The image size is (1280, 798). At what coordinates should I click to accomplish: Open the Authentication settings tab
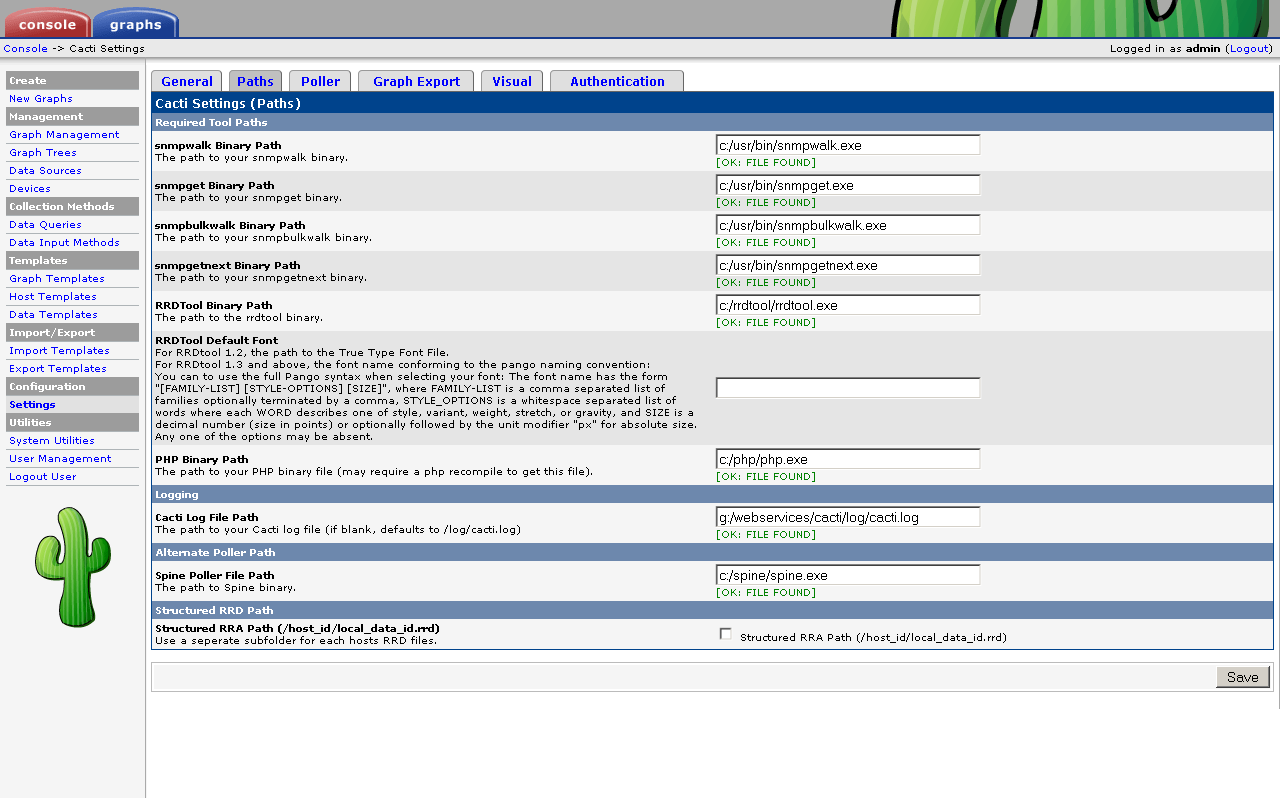click(x=617, y=81)
